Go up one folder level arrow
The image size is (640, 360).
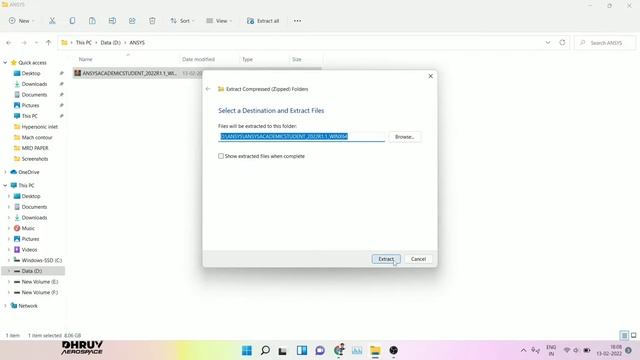pyautogui.click(x=49, y=42)
